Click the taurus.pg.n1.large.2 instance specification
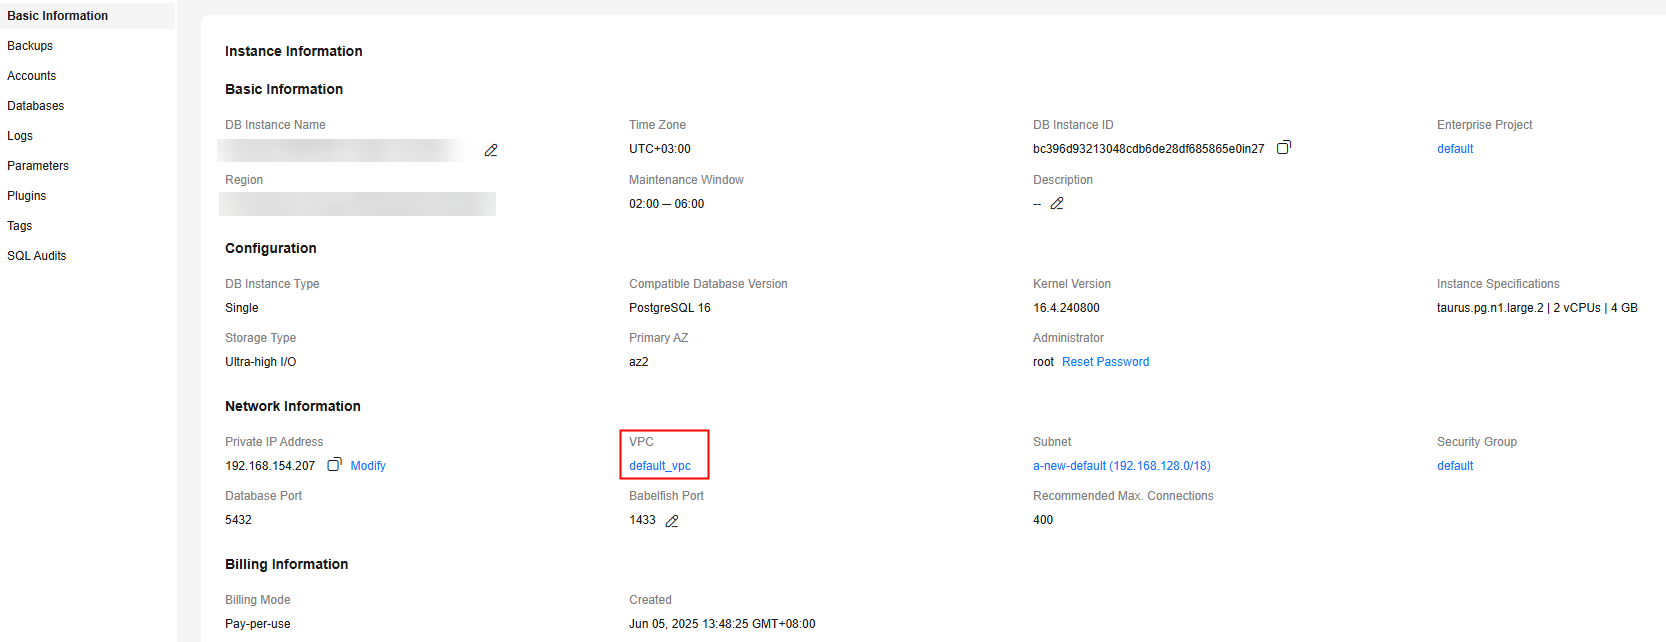This screenshot has width=1666, height=642. [x=1537, y=308]
